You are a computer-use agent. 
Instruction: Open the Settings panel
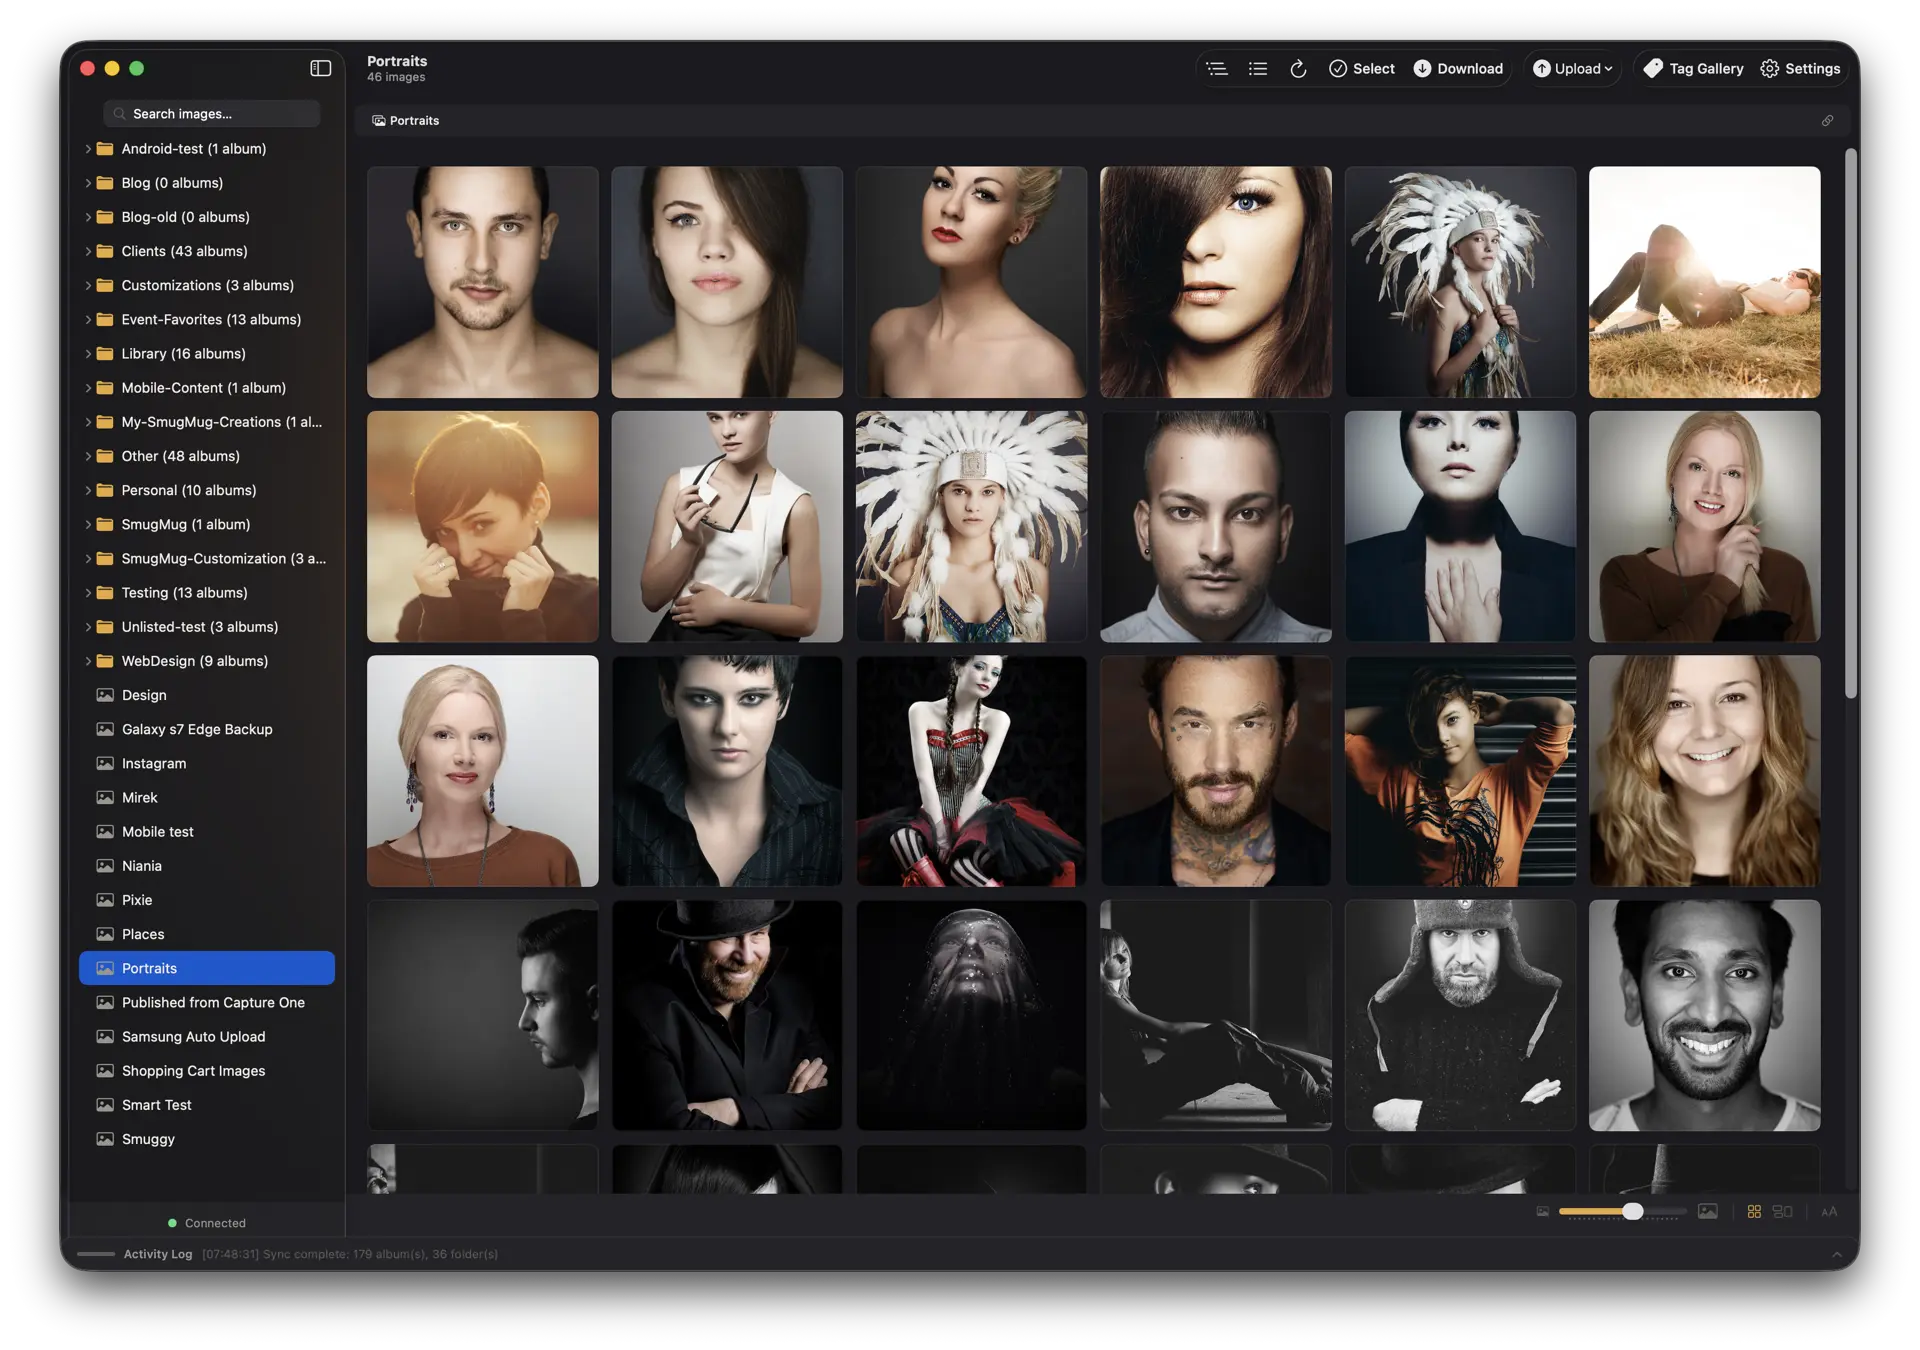[1800, 68]
